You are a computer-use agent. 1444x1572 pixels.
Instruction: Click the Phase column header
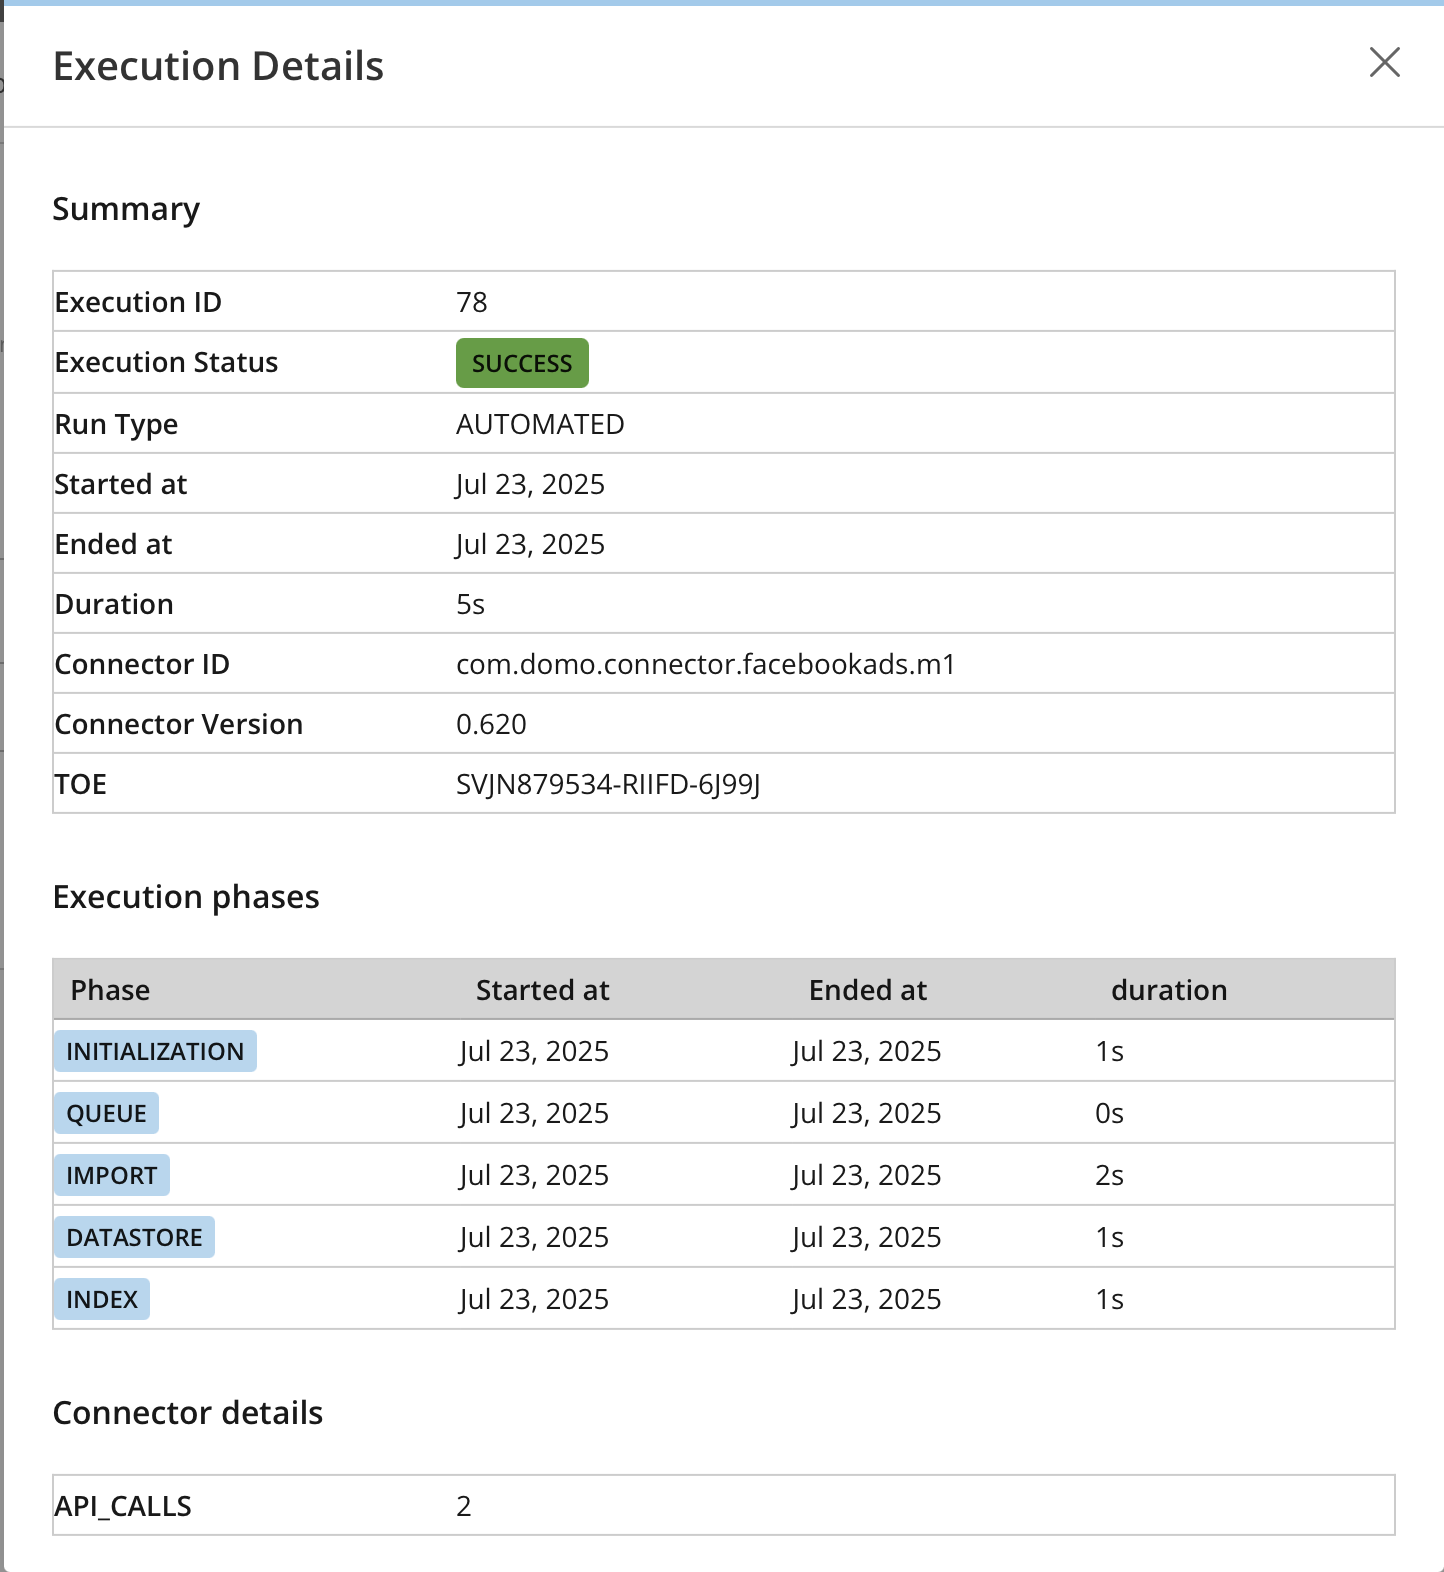point(110,990)
